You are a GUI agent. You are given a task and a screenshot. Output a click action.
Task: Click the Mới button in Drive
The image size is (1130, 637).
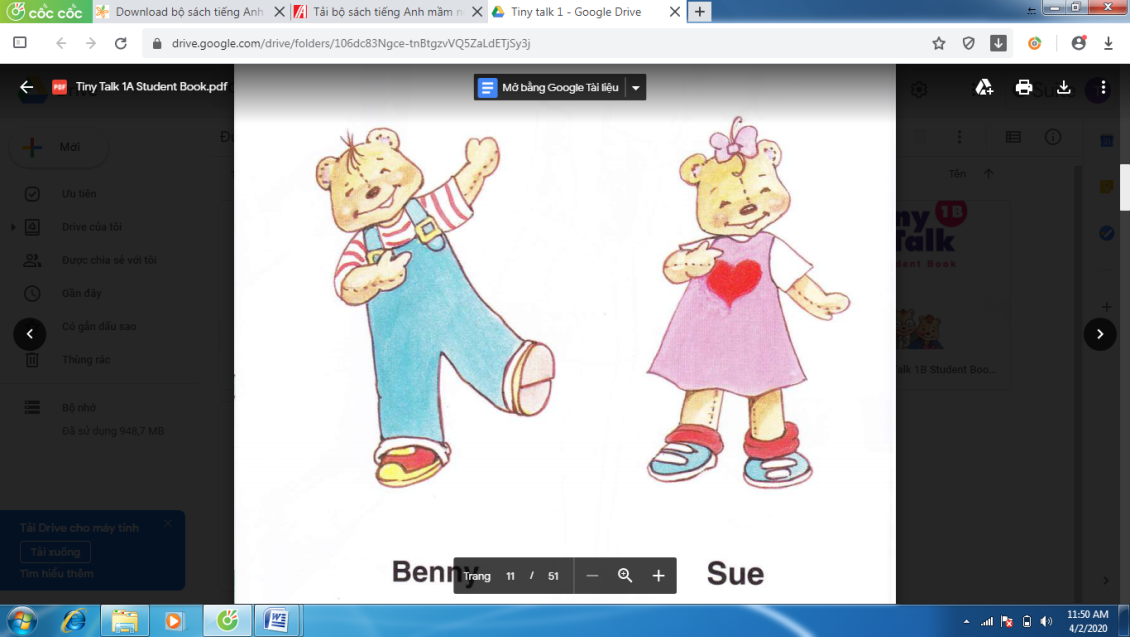tap(58, 147)
